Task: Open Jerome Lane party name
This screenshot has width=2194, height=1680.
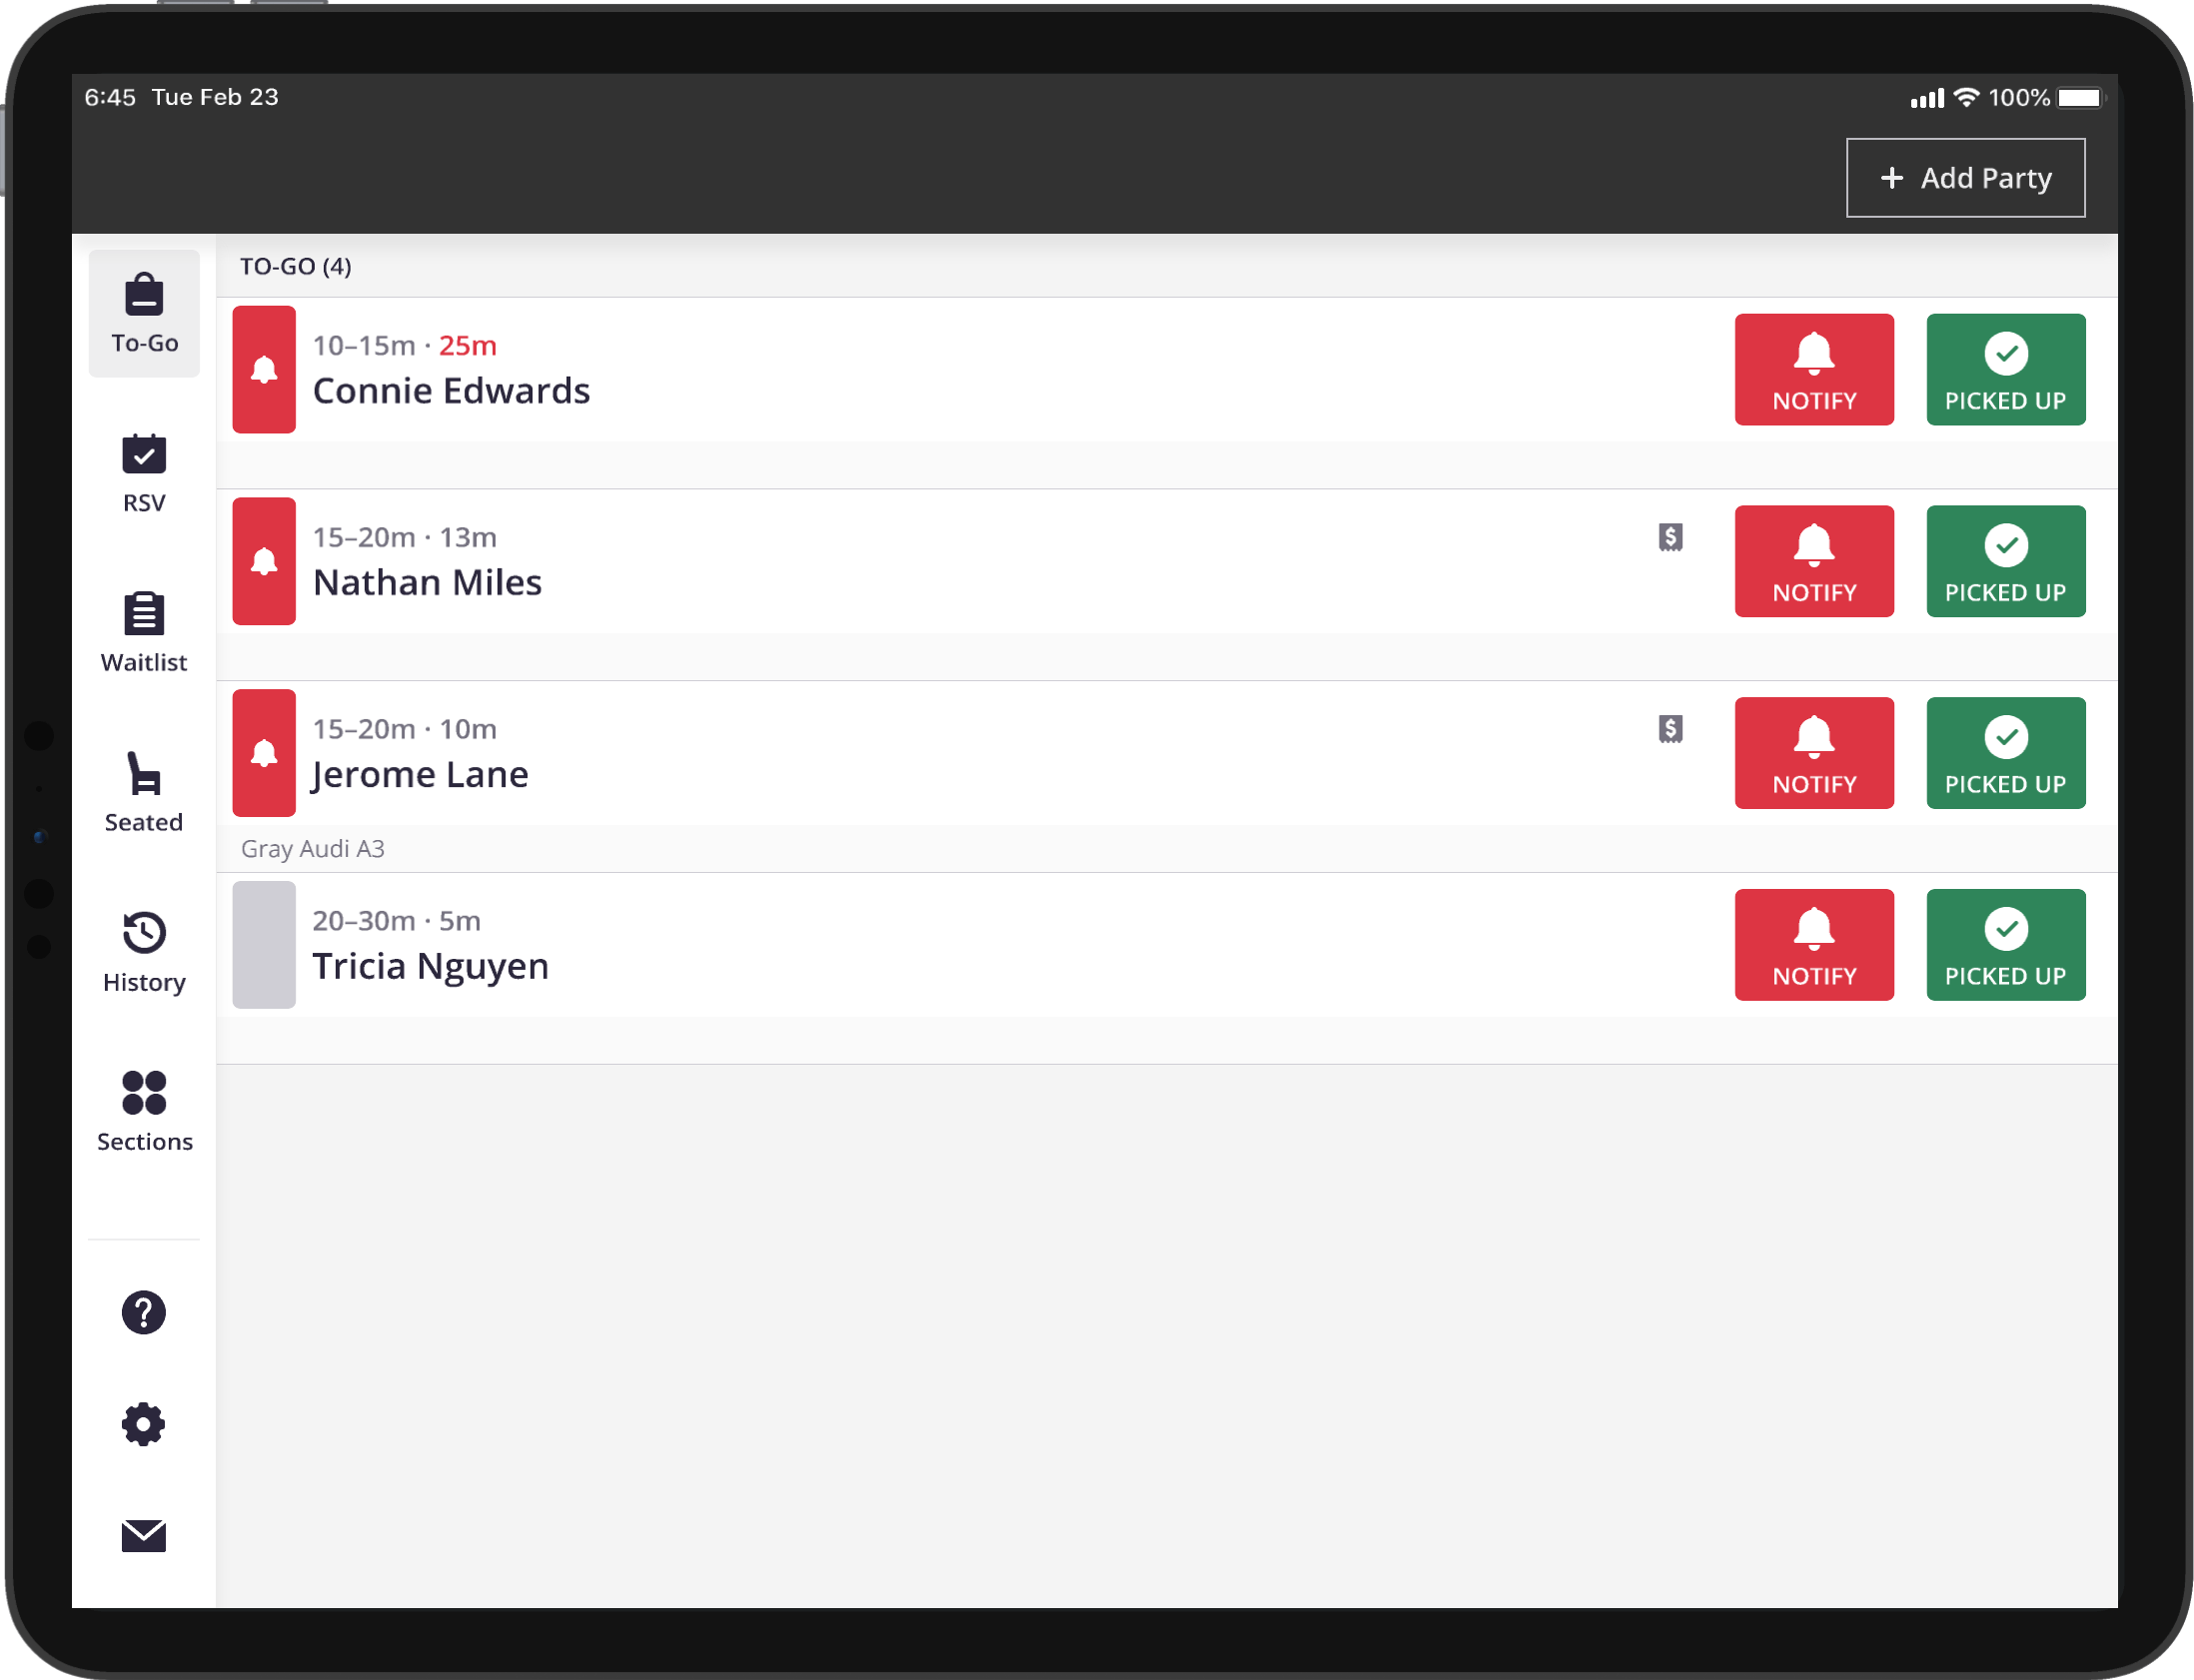Action: pyautogui.click(x=420, y=775)
